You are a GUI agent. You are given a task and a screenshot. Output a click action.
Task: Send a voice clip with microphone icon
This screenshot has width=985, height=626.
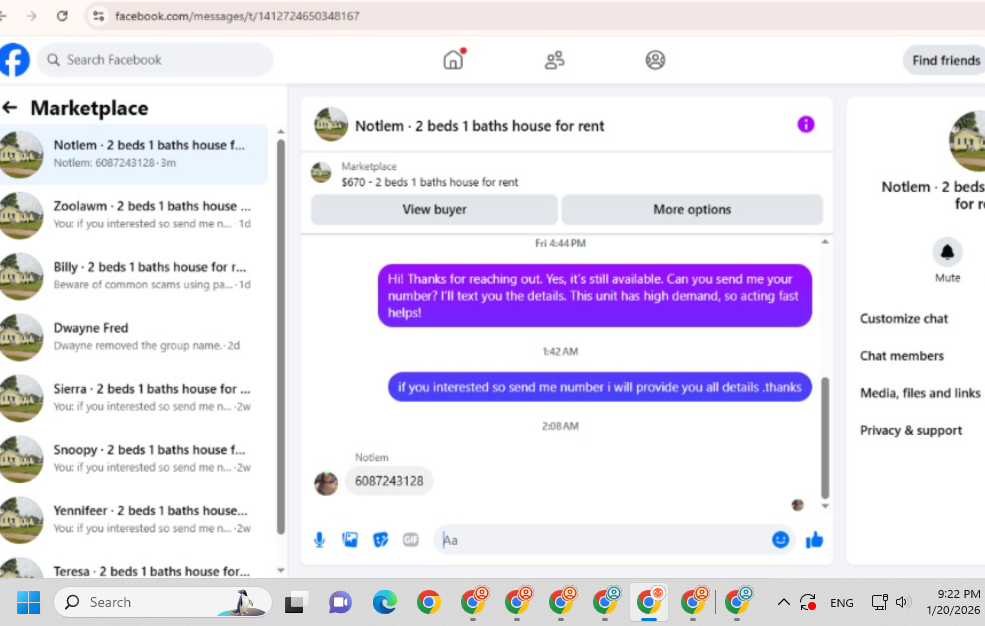[320, 539]
